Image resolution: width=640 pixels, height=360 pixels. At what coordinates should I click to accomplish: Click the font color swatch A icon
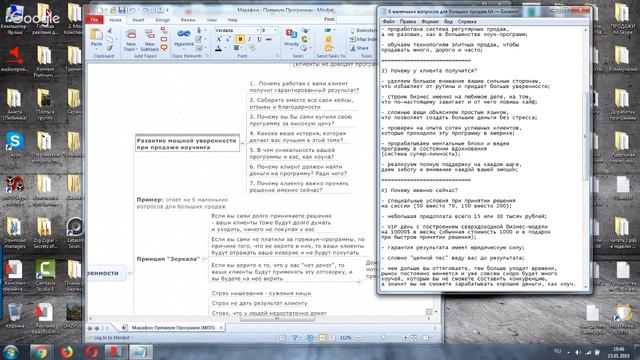[218, 48]
